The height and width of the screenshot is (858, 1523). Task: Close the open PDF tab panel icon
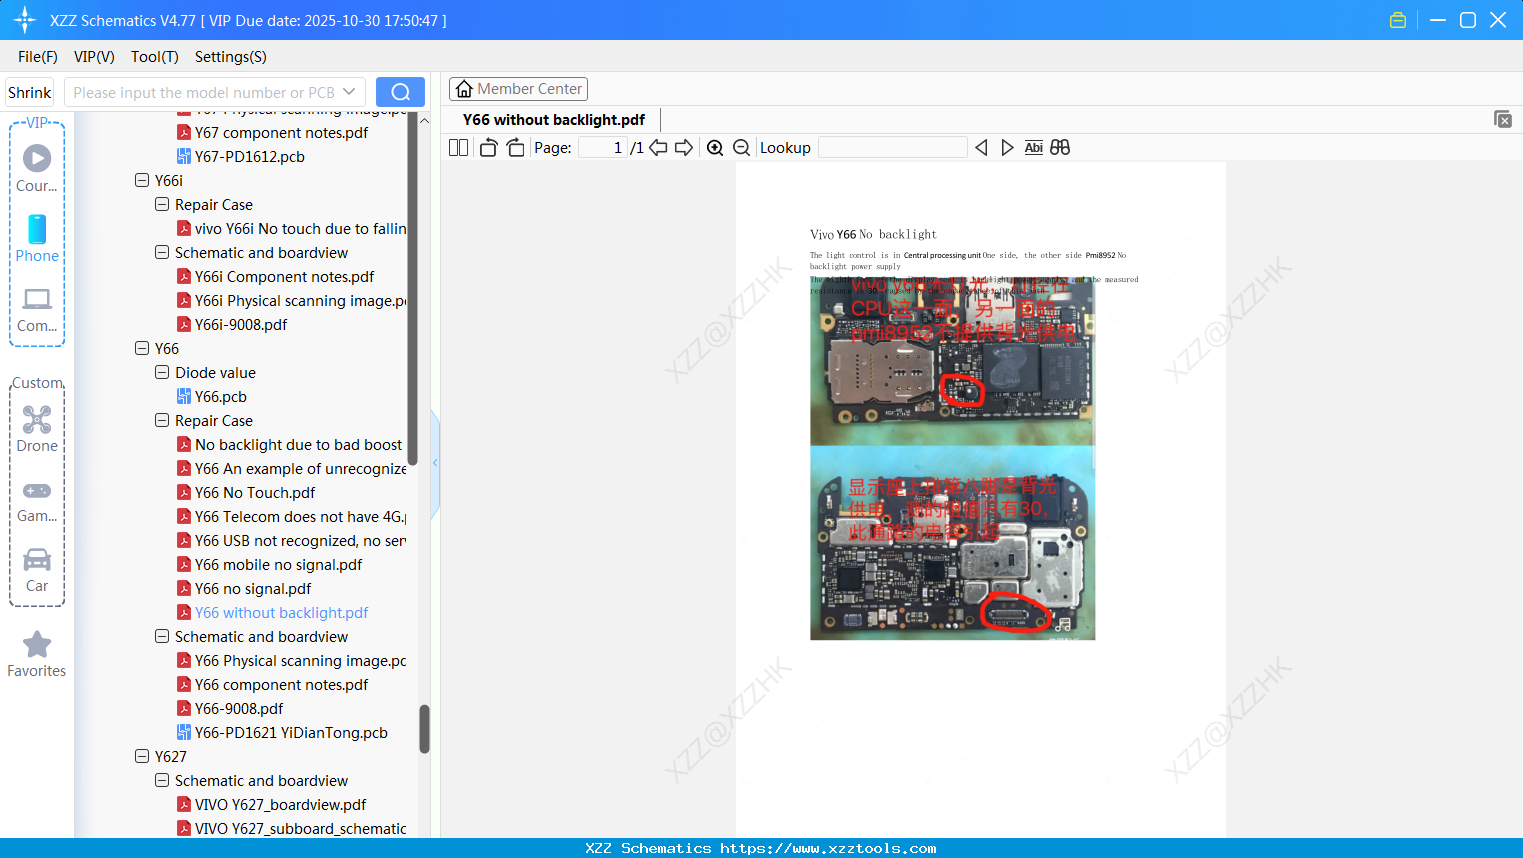click(1503, 119)
